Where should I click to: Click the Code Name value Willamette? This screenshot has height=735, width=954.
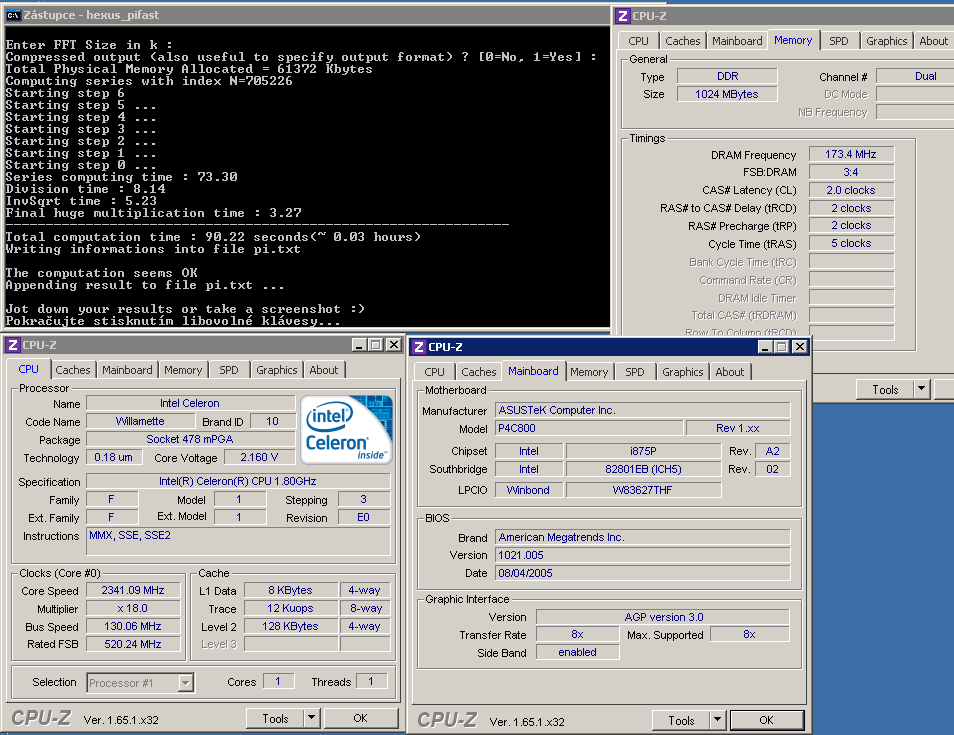(x=140, y=421)
